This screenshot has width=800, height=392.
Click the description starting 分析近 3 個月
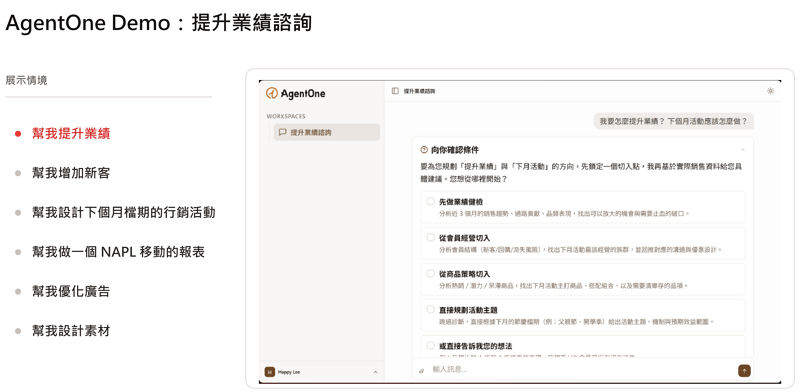tap(564, 213)
